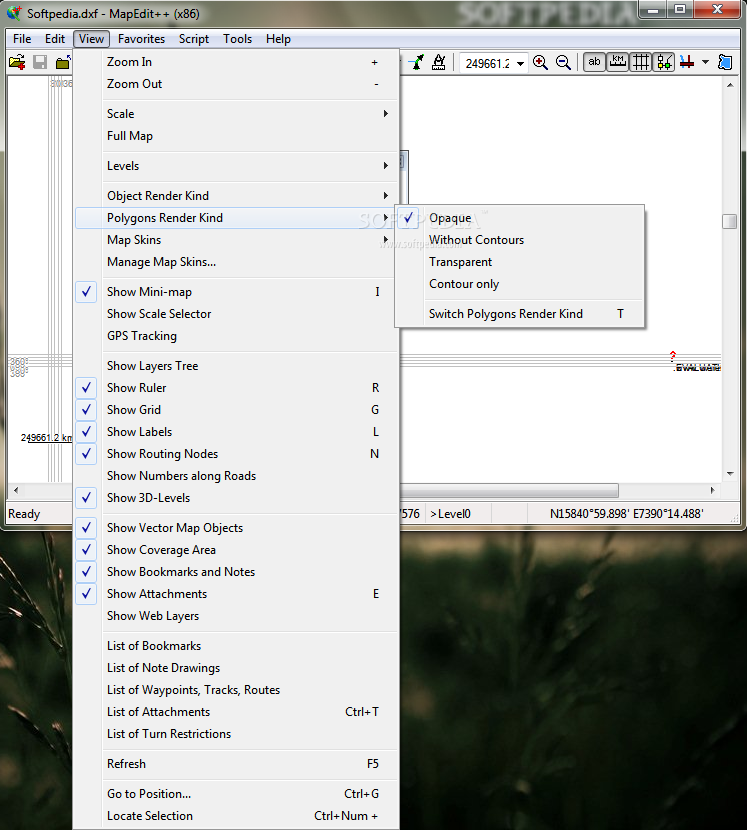The height and width of the screenshot is (830, 747).
Task: Choose Refresh from View menu
Action: point(236,764)
